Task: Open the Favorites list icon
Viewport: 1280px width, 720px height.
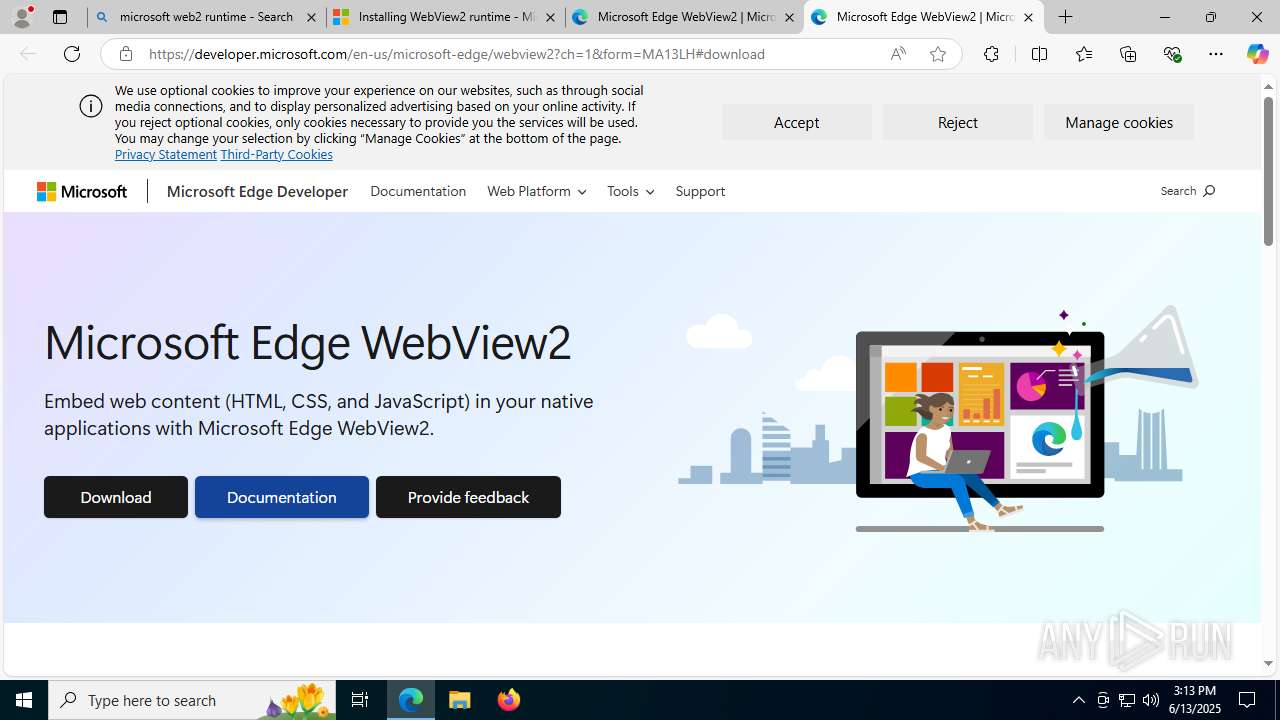Action: (1084, 54)
